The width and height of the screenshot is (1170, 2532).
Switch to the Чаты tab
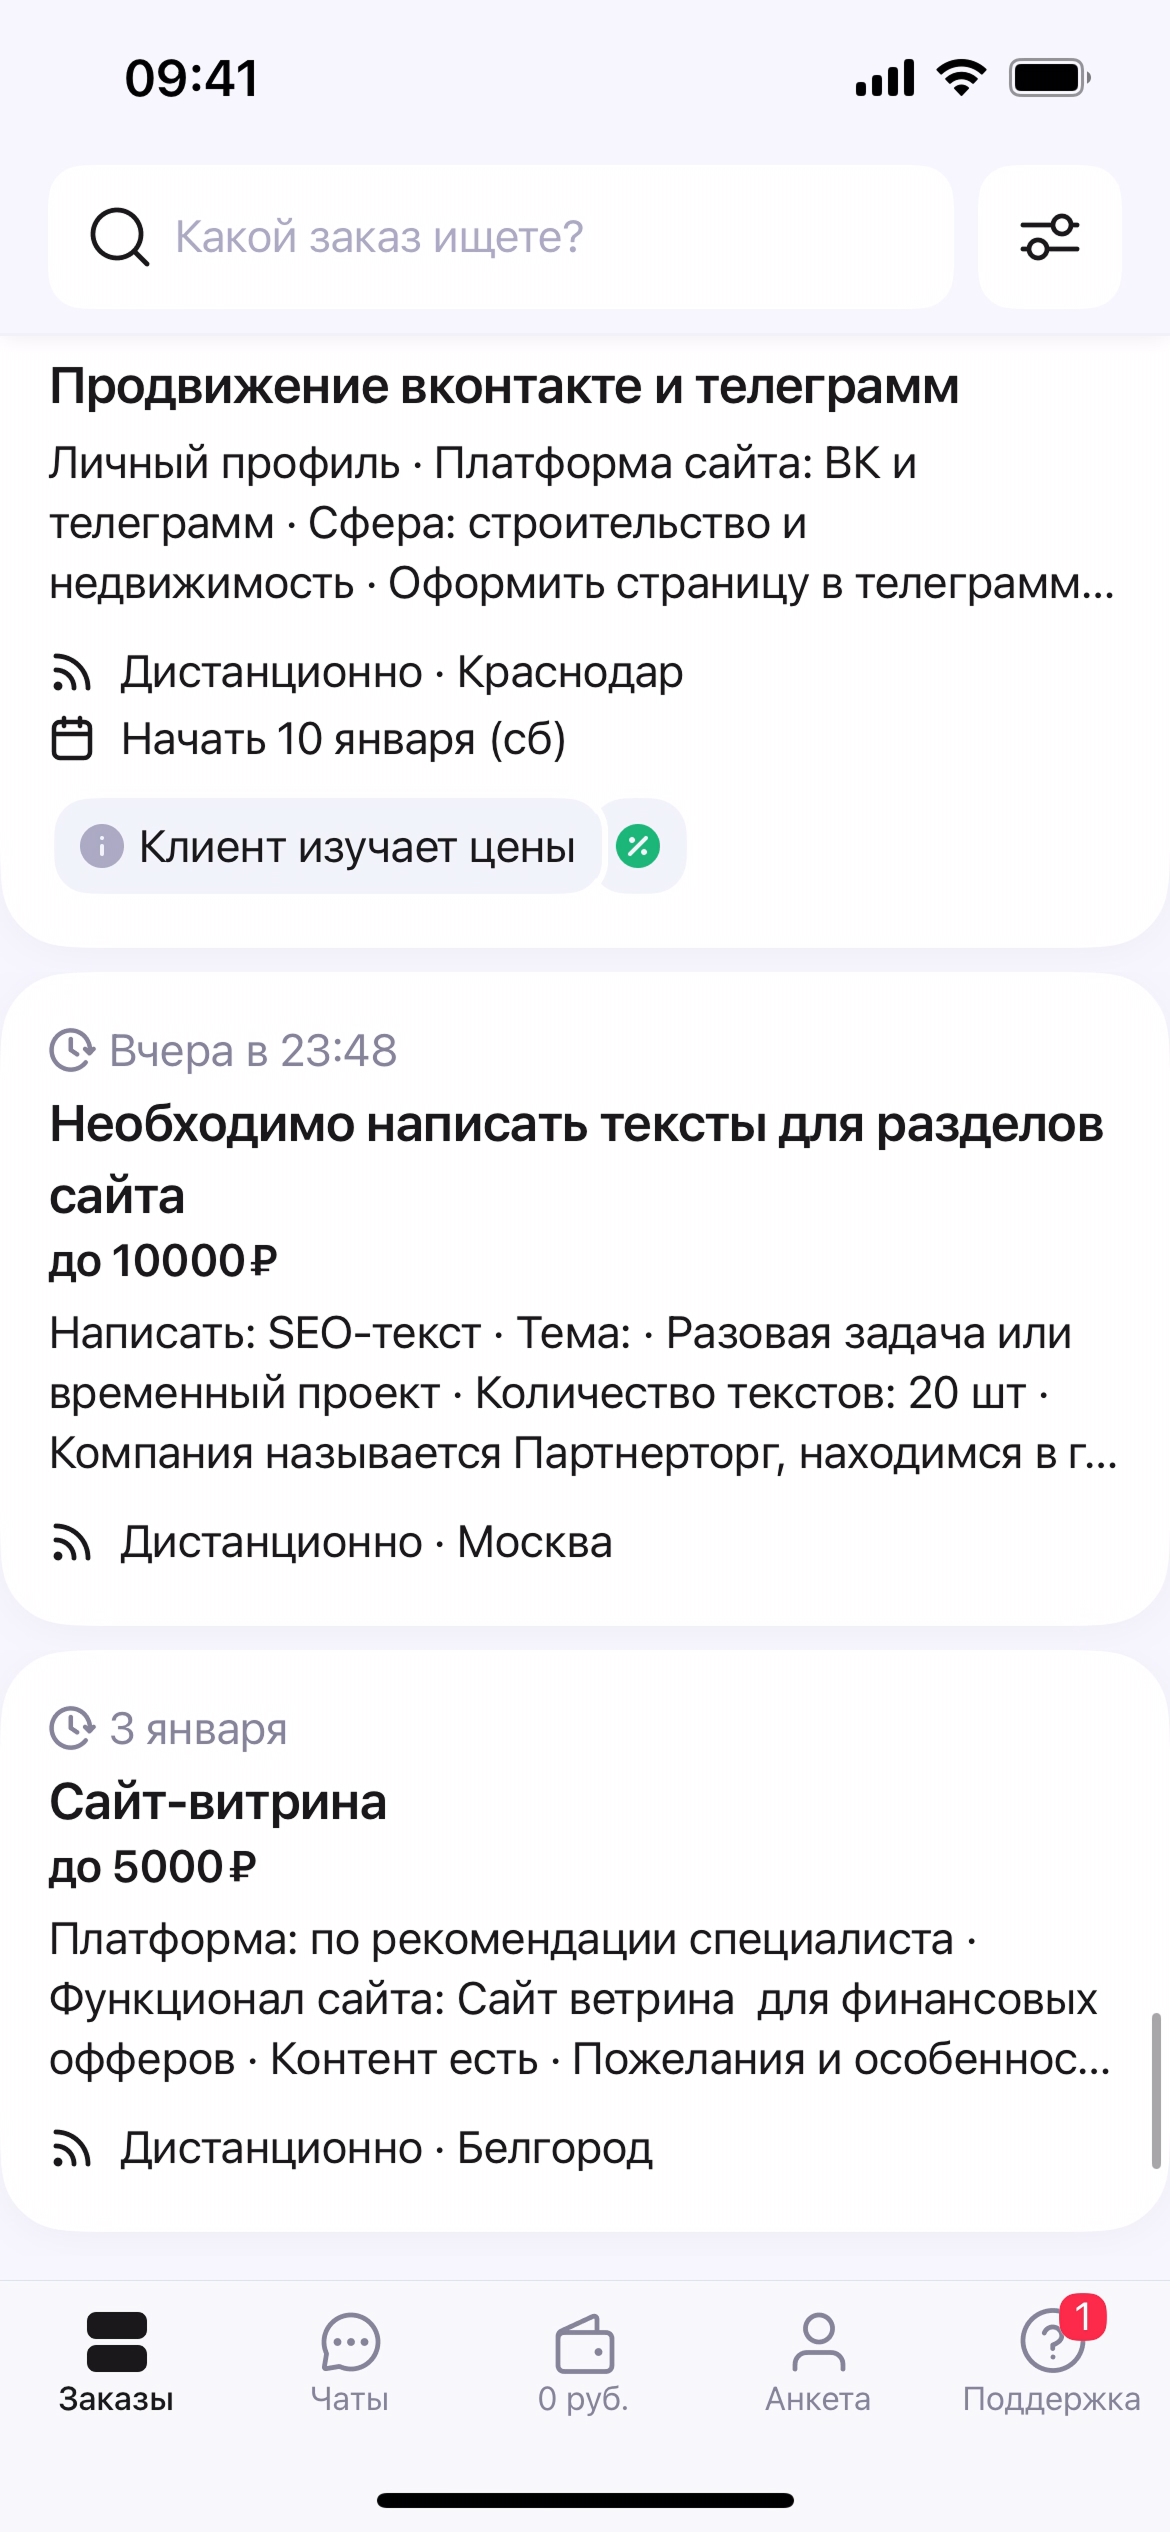pos(350,2360)
